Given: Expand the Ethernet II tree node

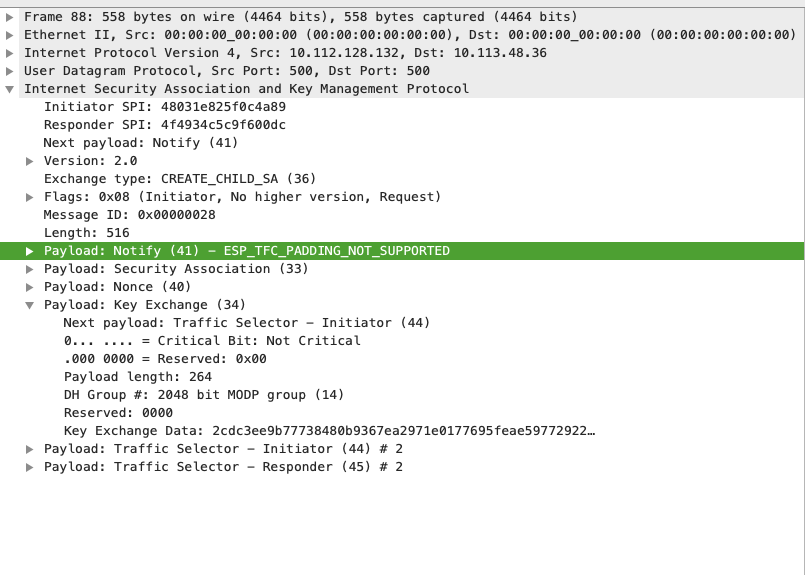Looking at the screenshot, I should (x=10, y=35).
